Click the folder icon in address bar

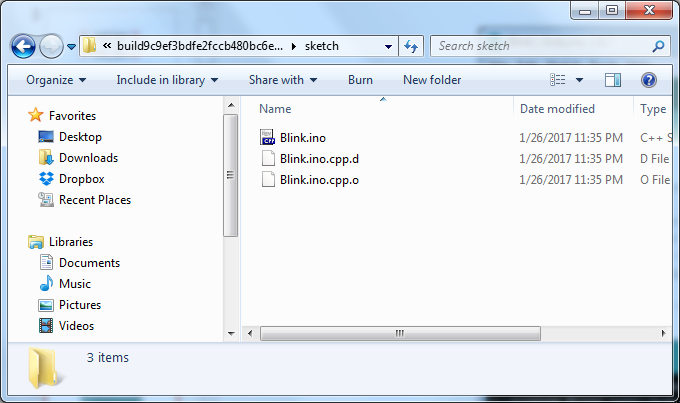pyautogui.click(x=89, y=46)
